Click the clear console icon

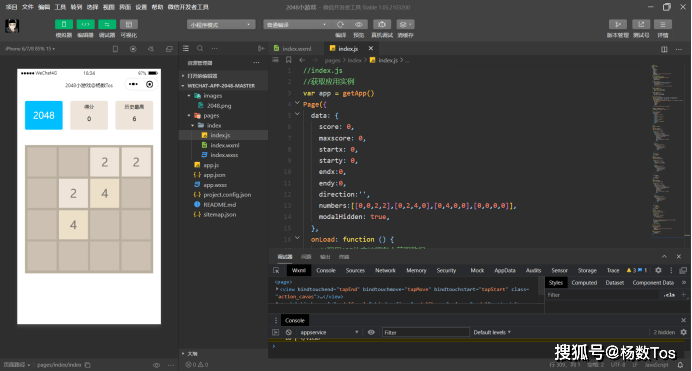(289, 332)
